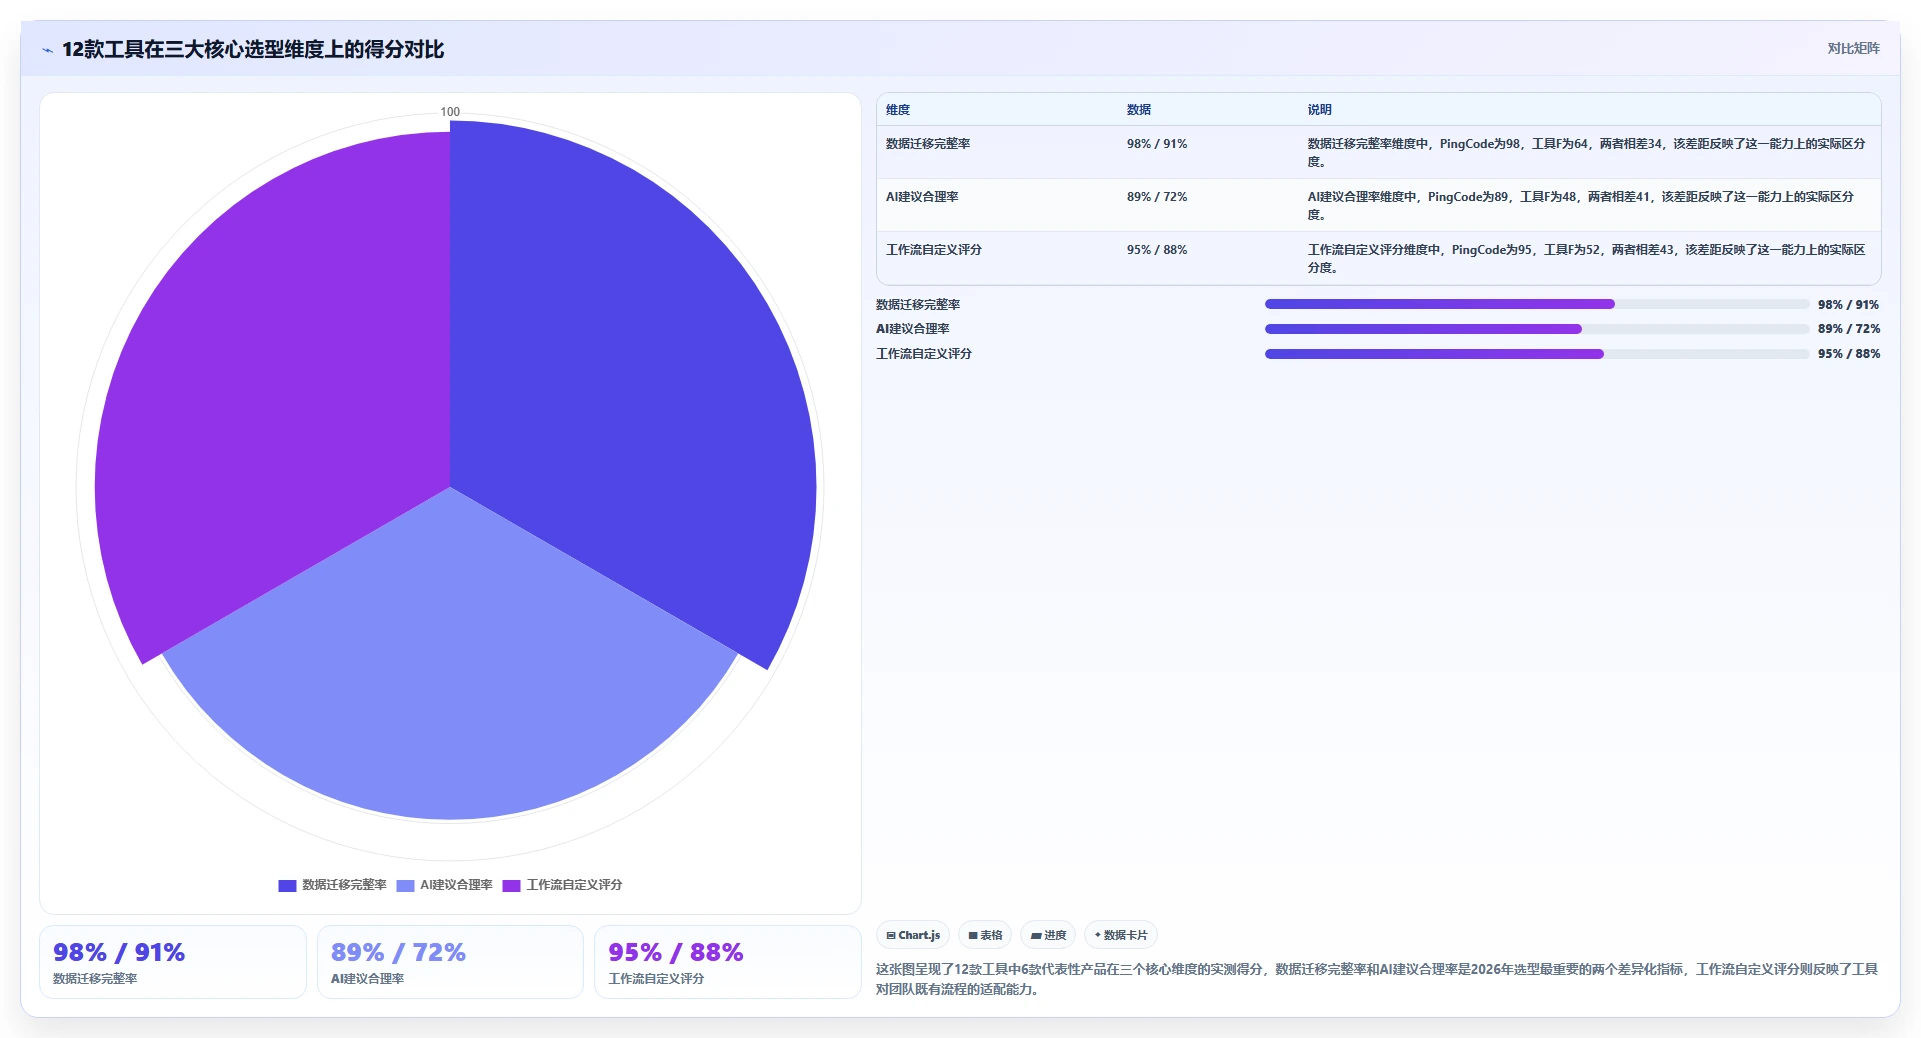Viewport: 1921px width, 1038px height.
Task: Click the AI建议合理率 label beside the progress bar
Action: click(913, 329)
